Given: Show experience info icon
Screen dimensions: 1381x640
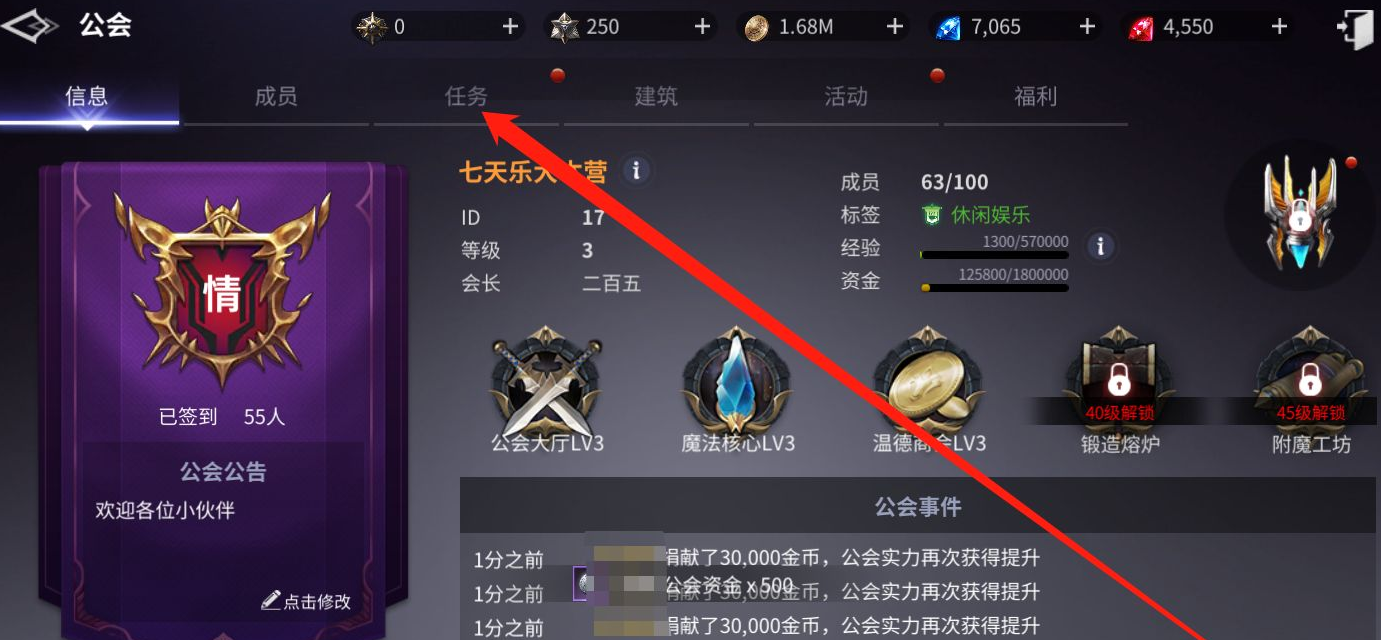Looking at the screenshot, I should pos(1100,245).
